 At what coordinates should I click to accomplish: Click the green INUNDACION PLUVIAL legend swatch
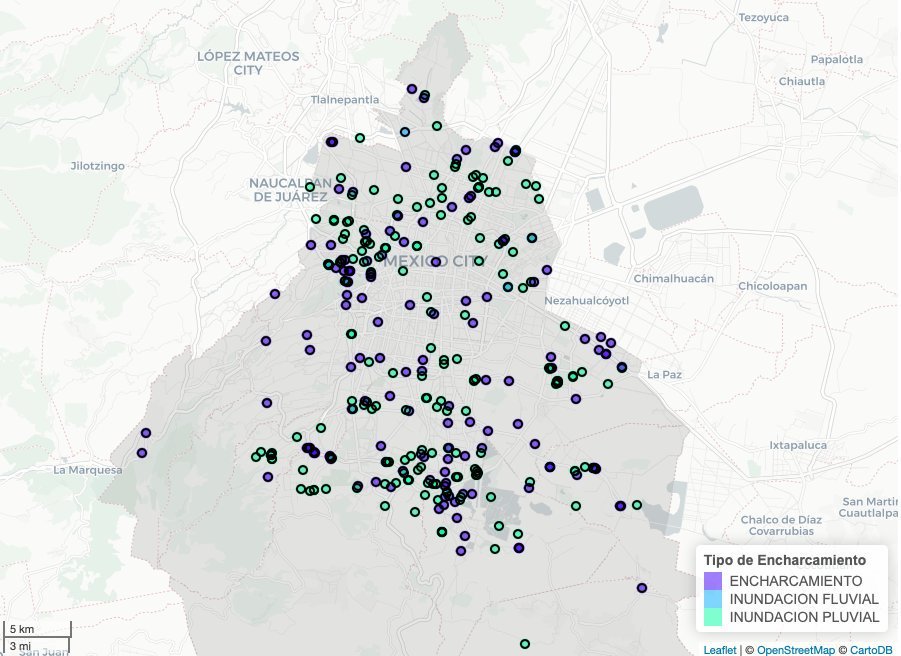(x=713, y=618)
